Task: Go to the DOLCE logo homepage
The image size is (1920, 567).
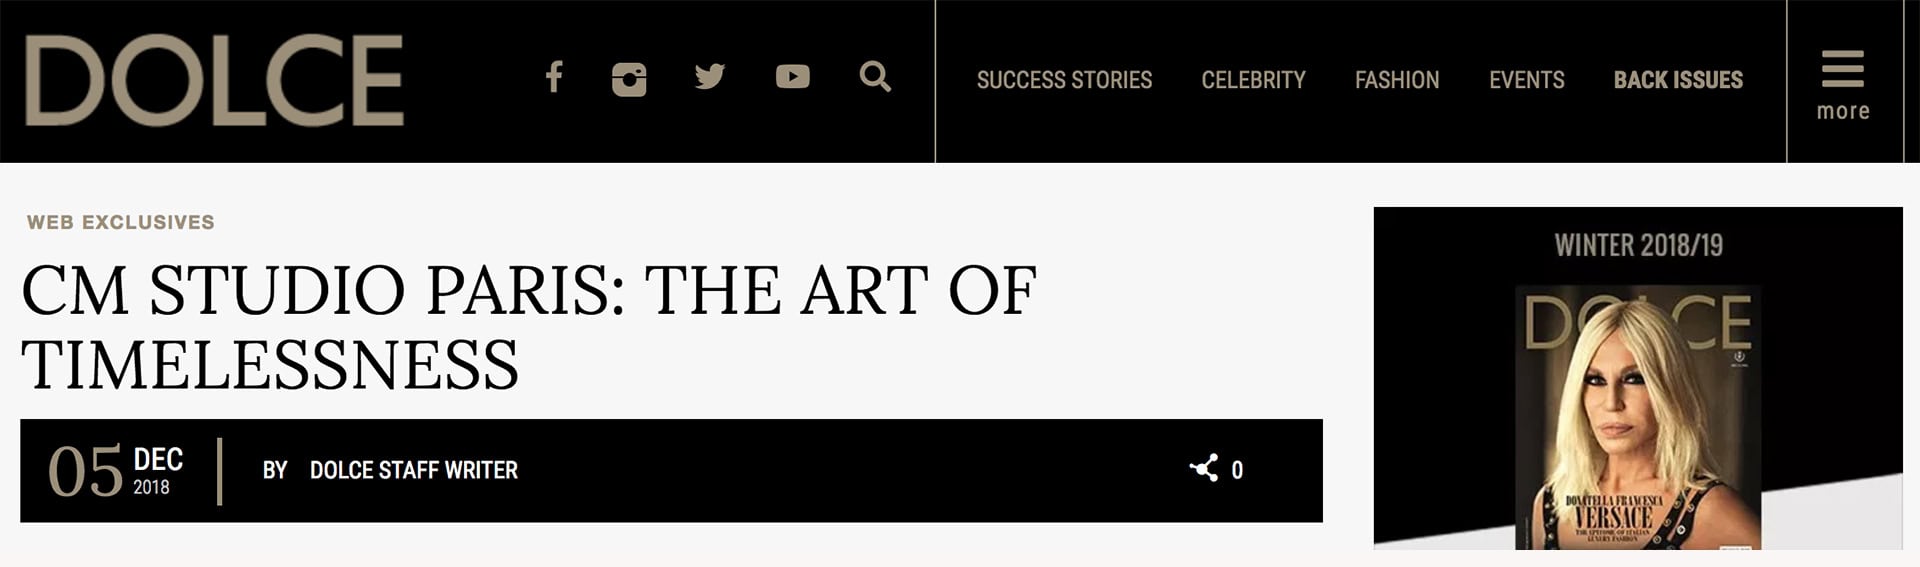Action: [214, 80]
